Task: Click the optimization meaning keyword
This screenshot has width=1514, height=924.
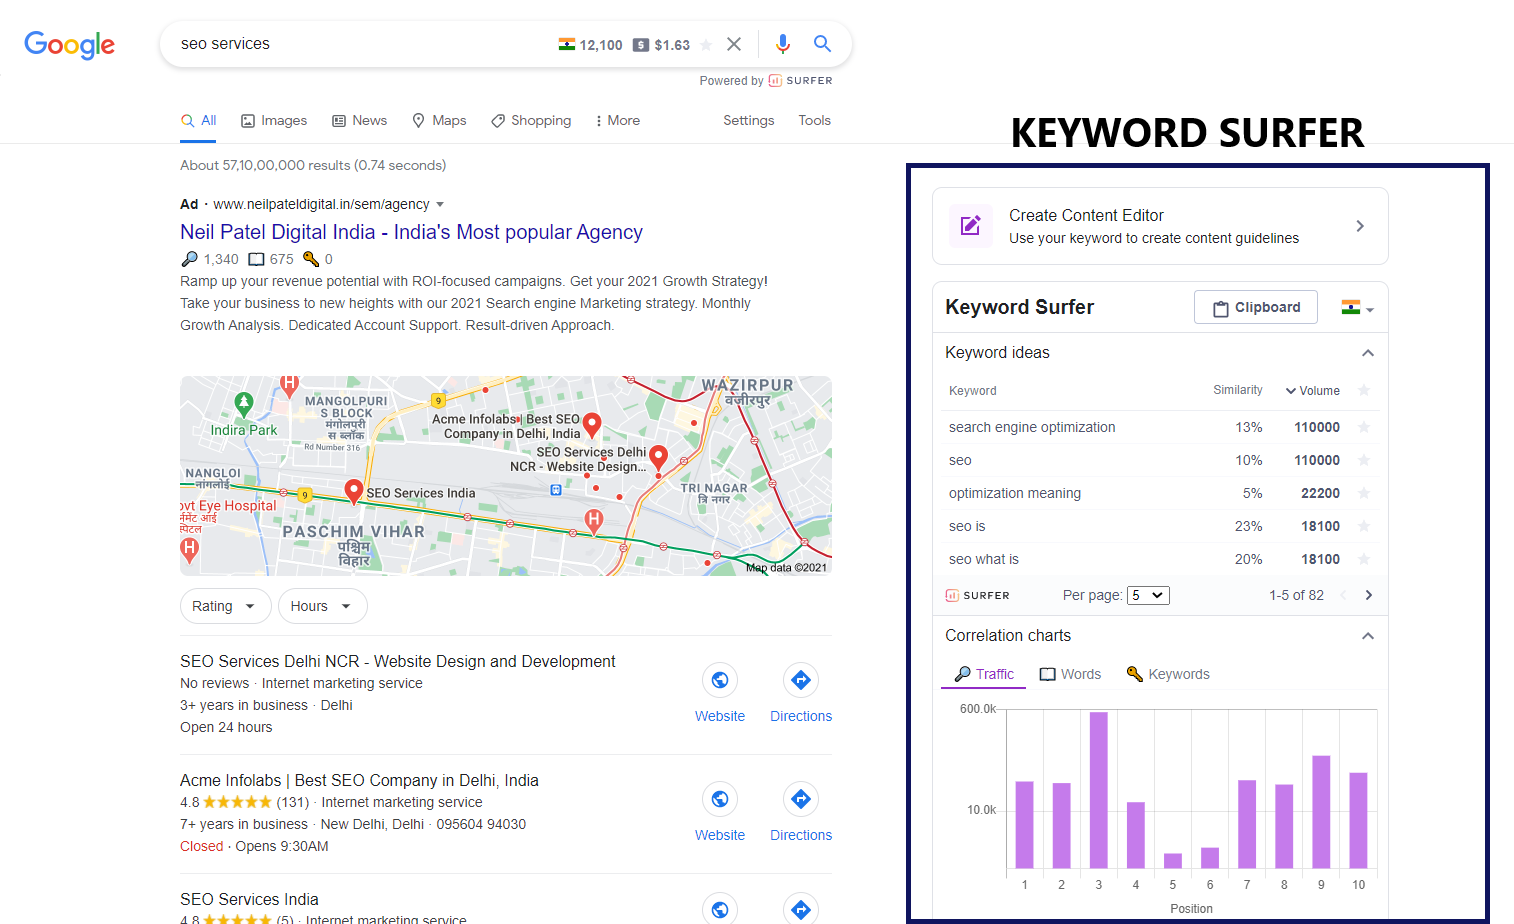Action: coord(1015,493)
